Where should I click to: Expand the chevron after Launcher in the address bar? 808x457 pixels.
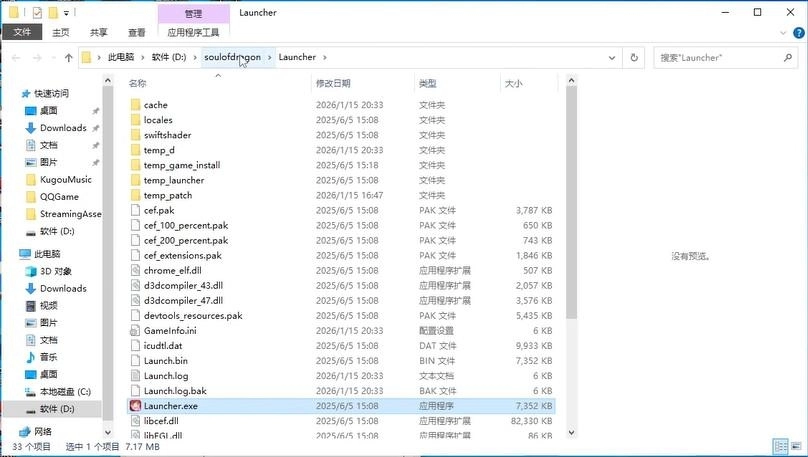pyautogui.click(x=325, y=58)
